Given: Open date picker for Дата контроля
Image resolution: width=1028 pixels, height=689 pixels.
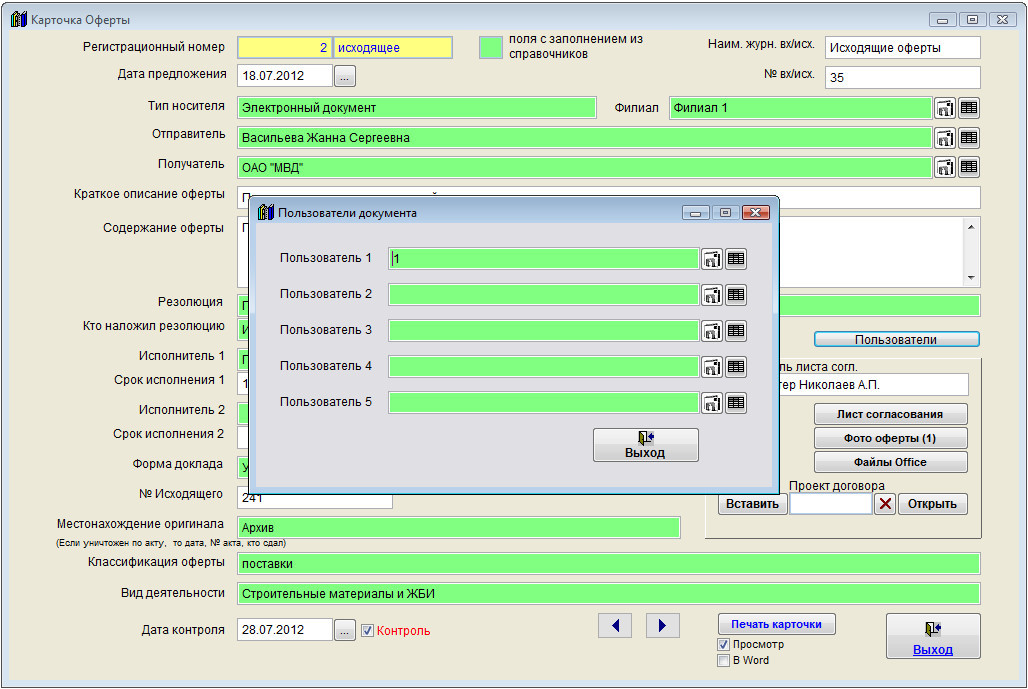Looking at the screenshot, I should point(345,630).
